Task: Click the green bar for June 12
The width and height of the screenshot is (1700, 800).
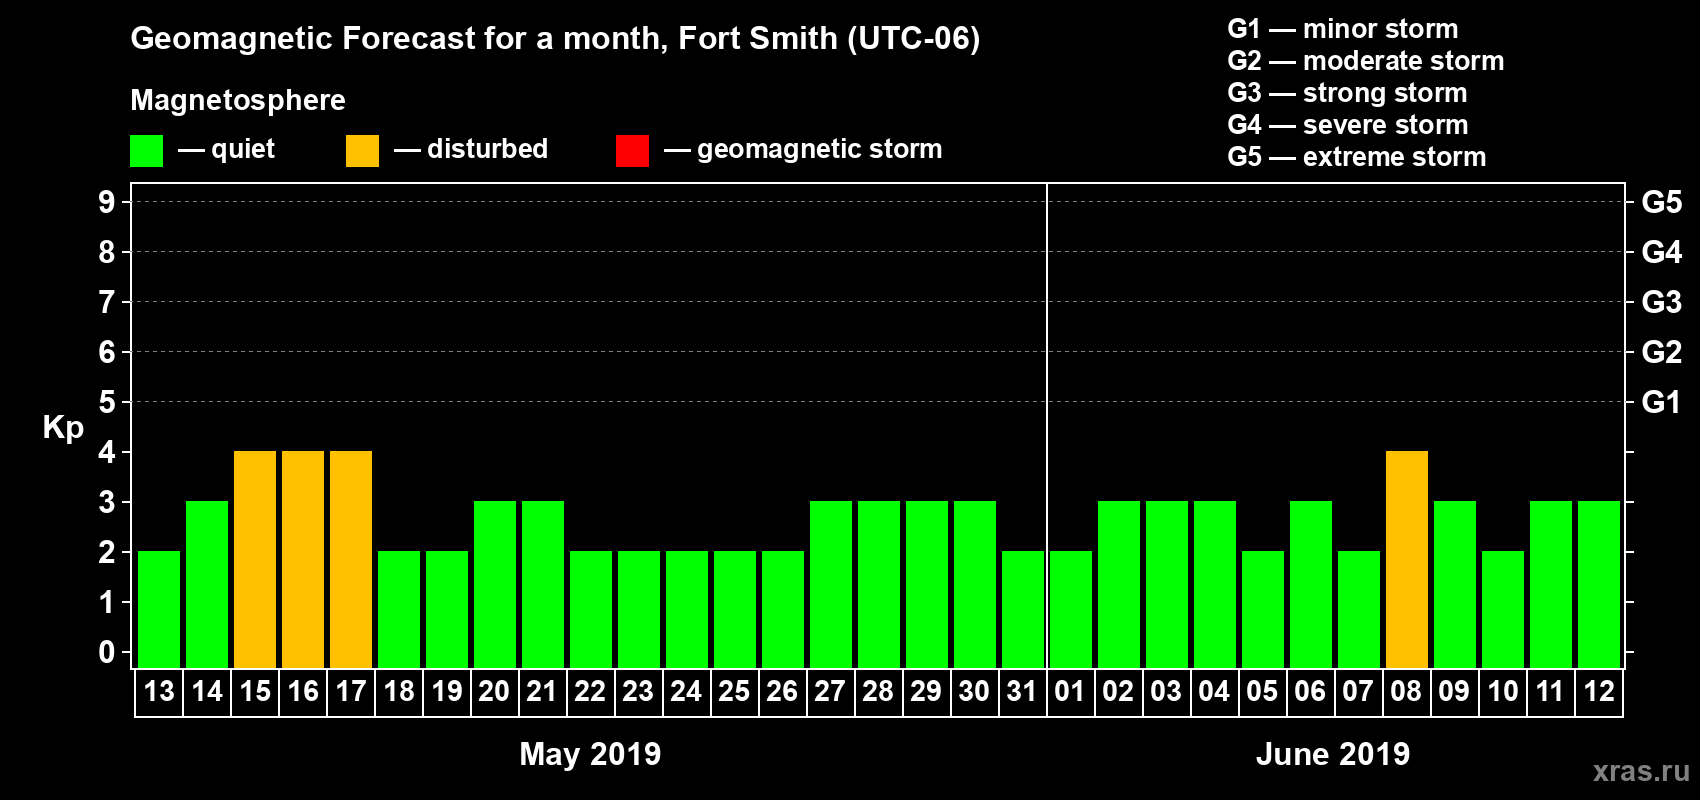Action: coord(1599,584)
